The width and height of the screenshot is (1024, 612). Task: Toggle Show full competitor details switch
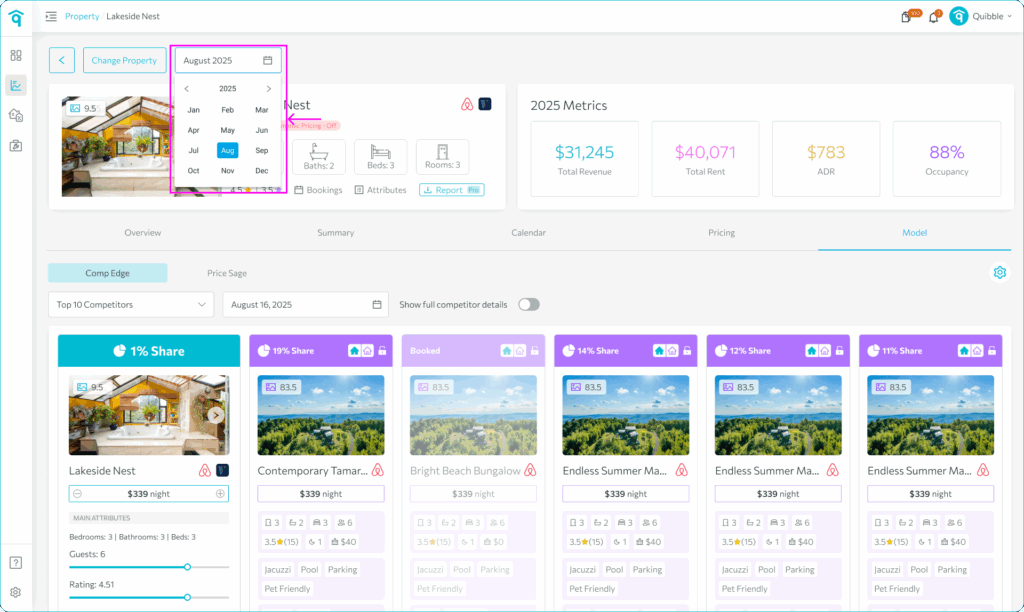529,304
